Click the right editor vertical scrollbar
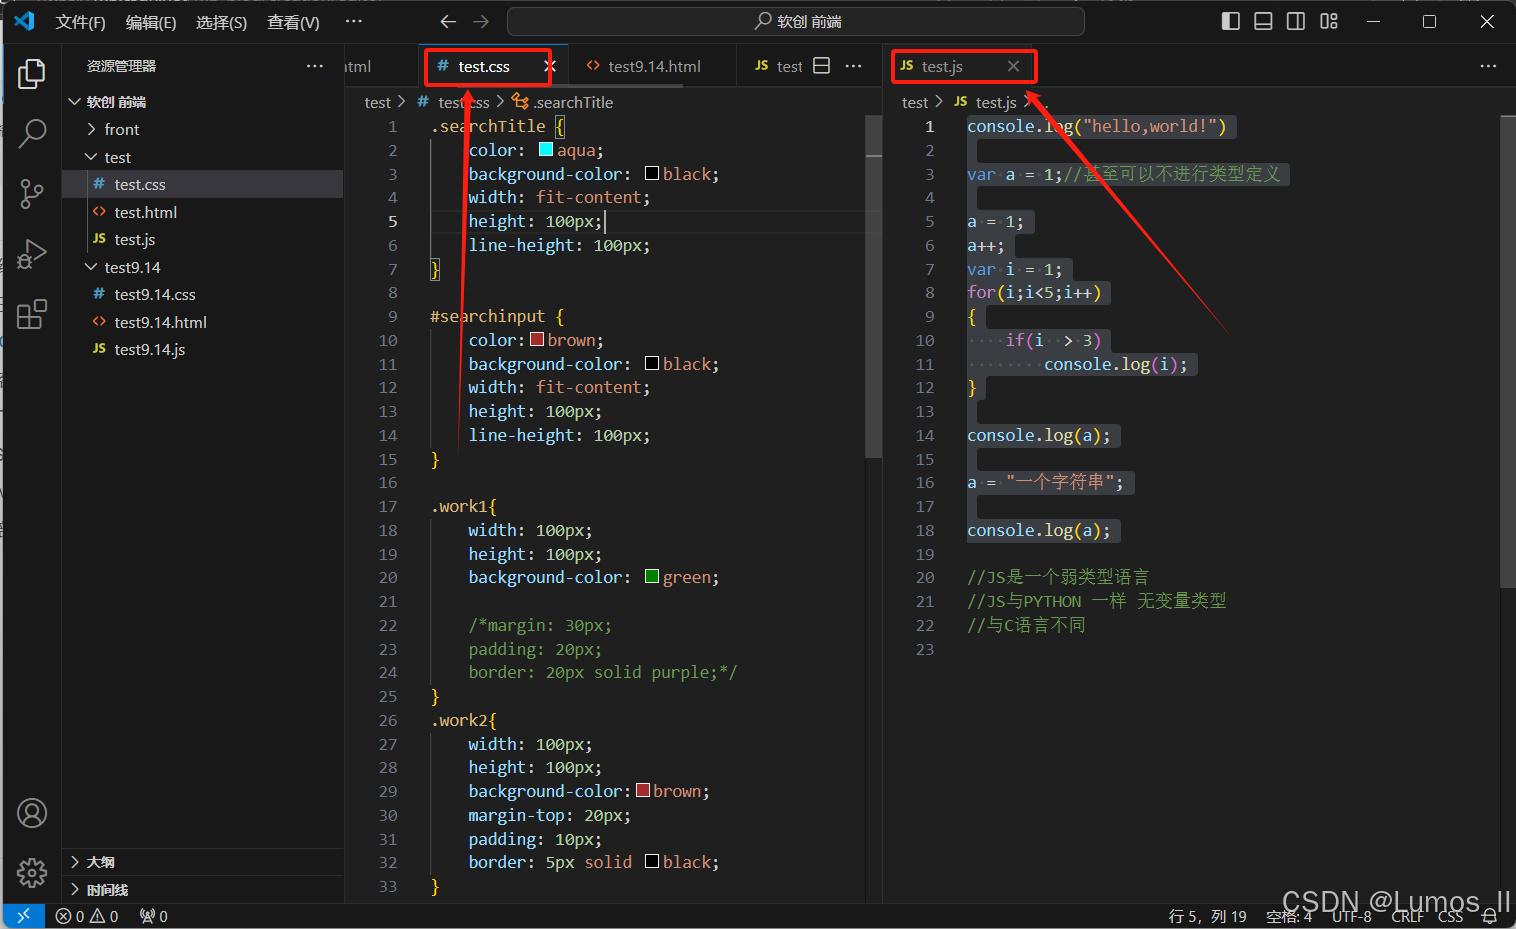The height and width of the screenshot is (929, 1516). click(x=1508, y=351)
